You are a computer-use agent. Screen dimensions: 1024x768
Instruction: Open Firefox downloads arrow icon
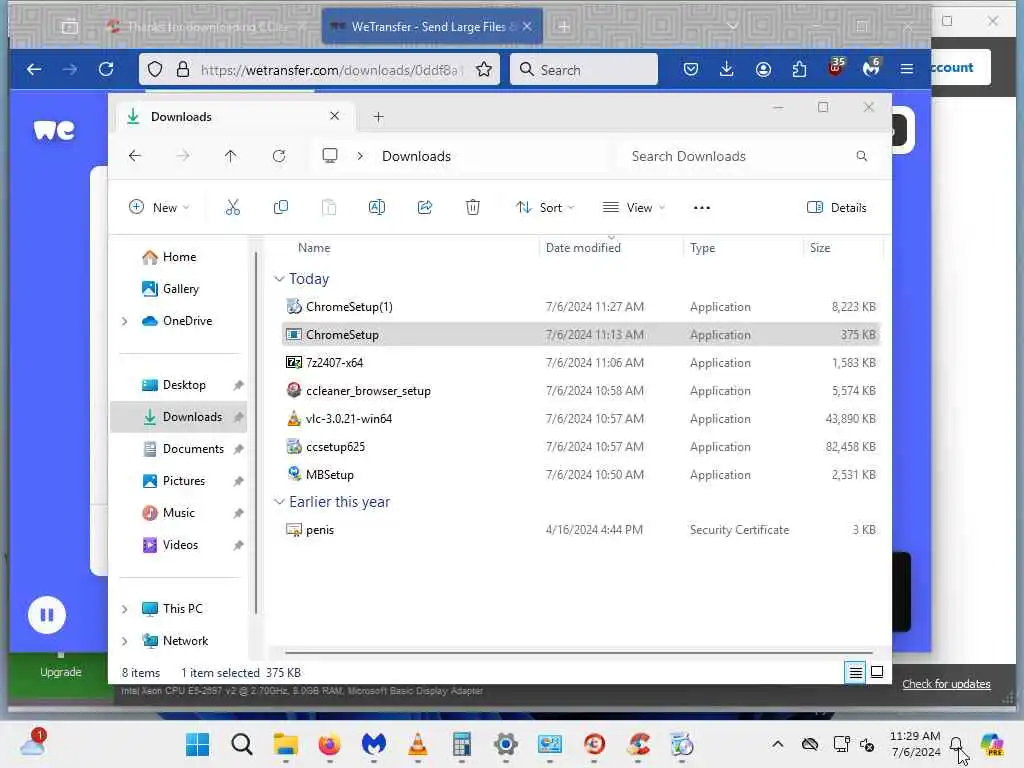[x=726, y=69]
